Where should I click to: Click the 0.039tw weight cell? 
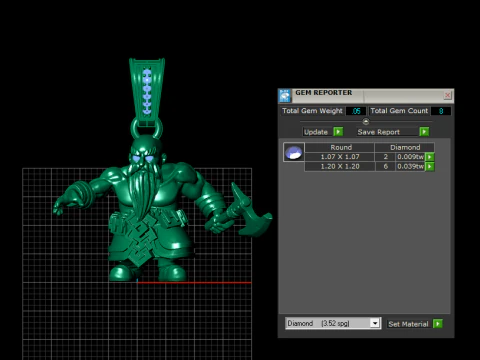click(410, 166)
